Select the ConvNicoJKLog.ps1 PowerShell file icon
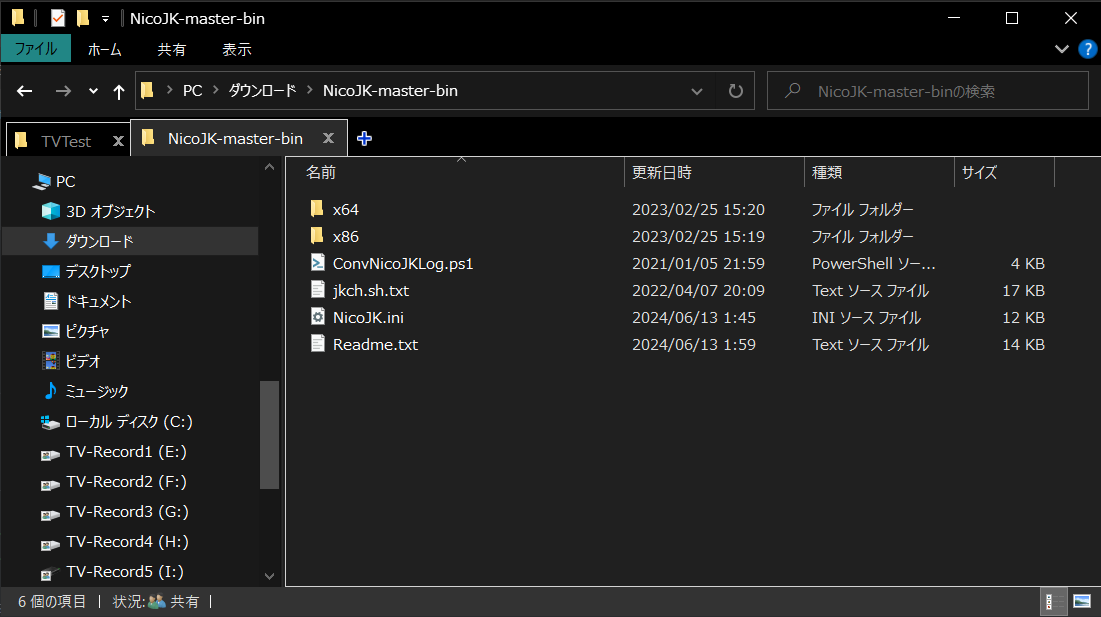Viewport: 1101px width, 617px height. pyautogui.click(x=317, y=263)
